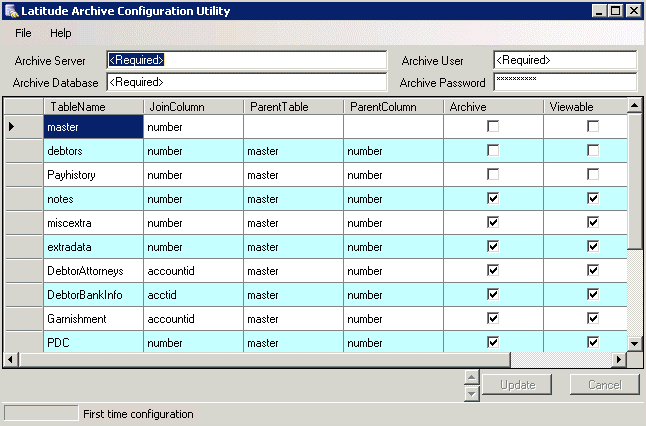The height and width of the screenshot is (426, 646).
Task: Select the extradata TableName cell
Action: 94,247
